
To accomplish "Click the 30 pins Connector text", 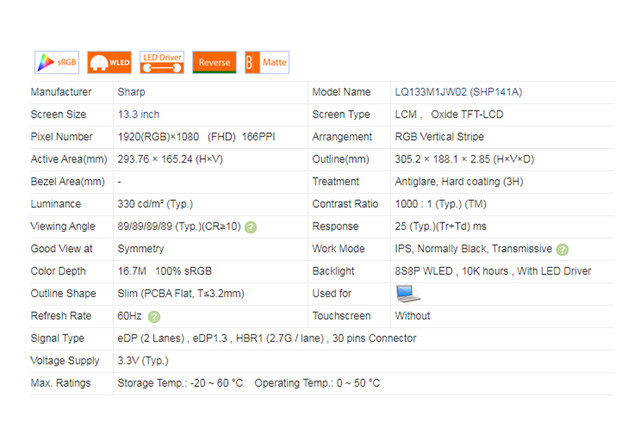I will point(374,339).
